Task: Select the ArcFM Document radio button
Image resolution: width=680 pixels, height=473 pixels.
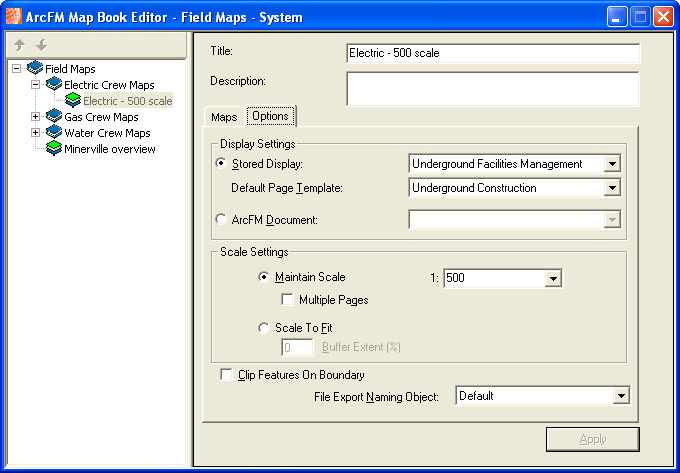Action: [221, 219]
